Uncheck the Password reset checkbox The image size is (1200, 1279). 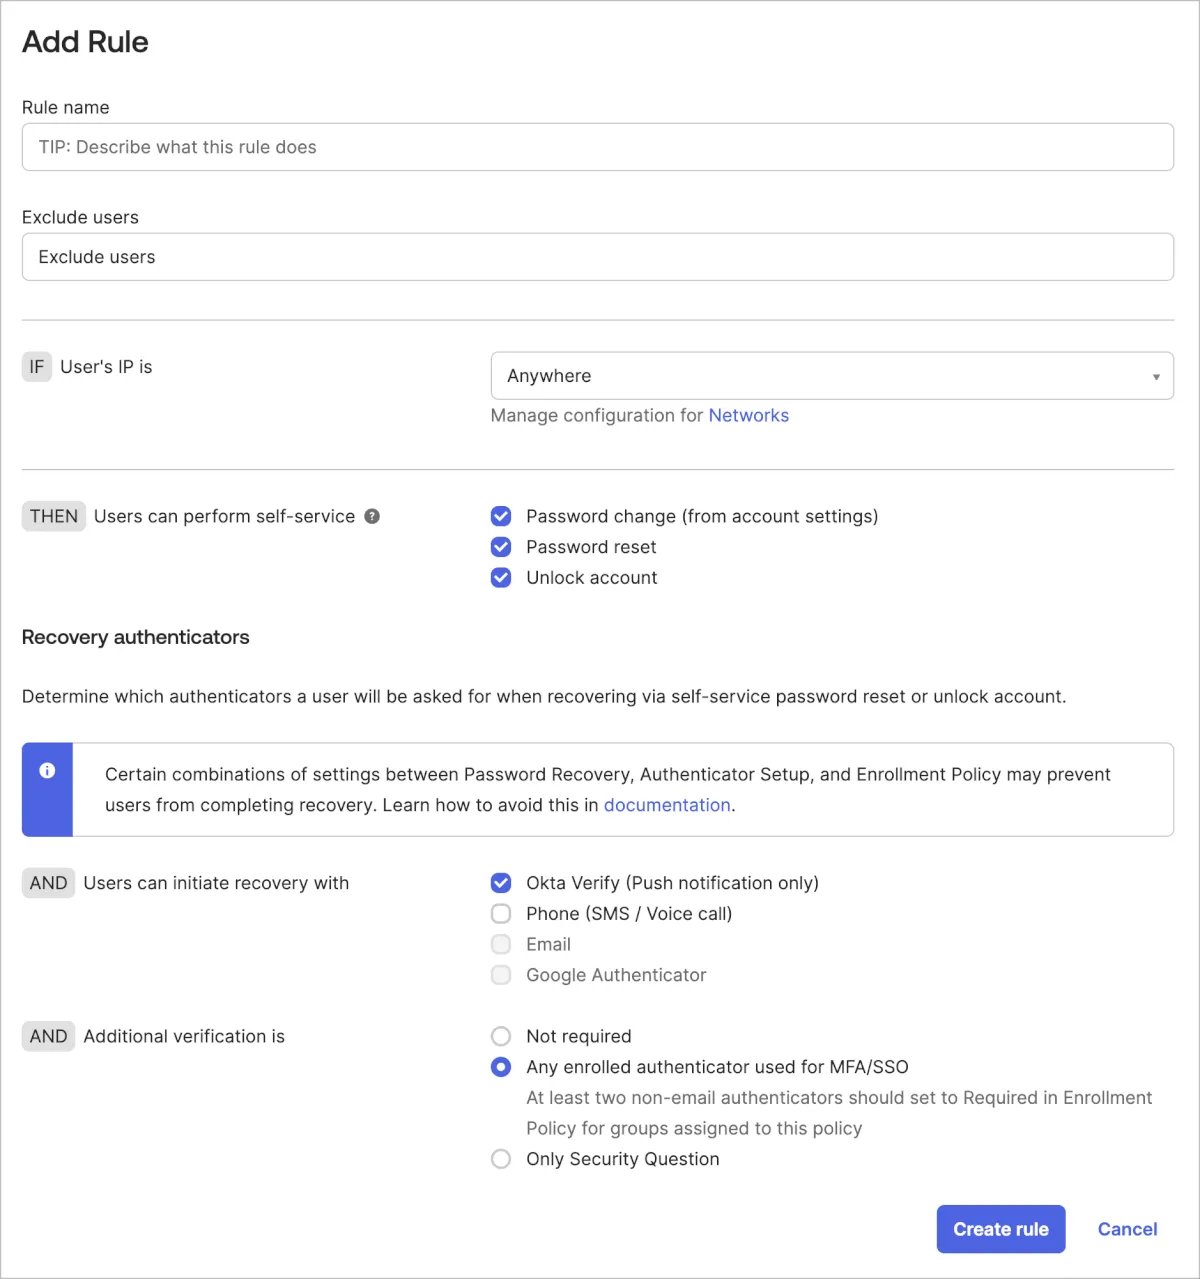pyautogui.click(x=501, y=547)
